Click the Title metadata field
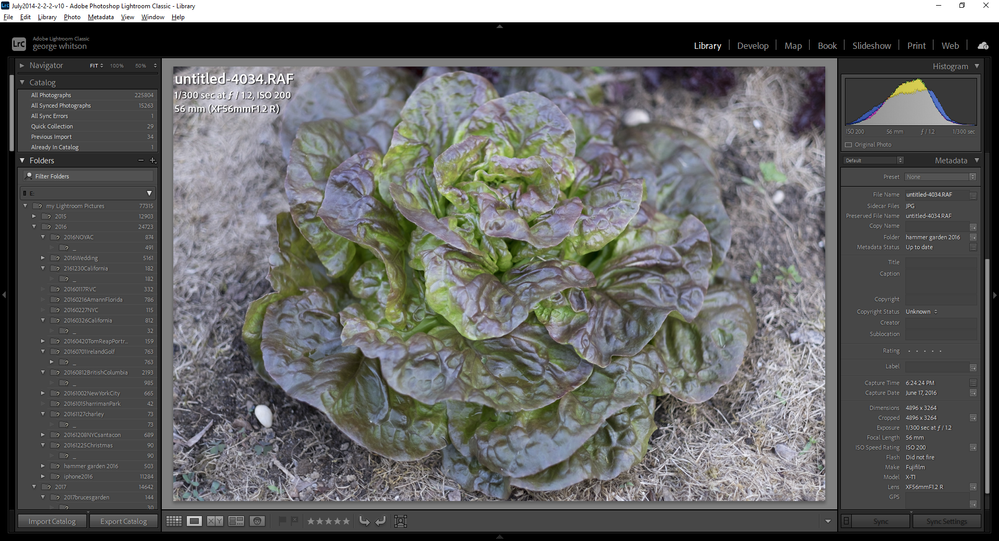 941,262
